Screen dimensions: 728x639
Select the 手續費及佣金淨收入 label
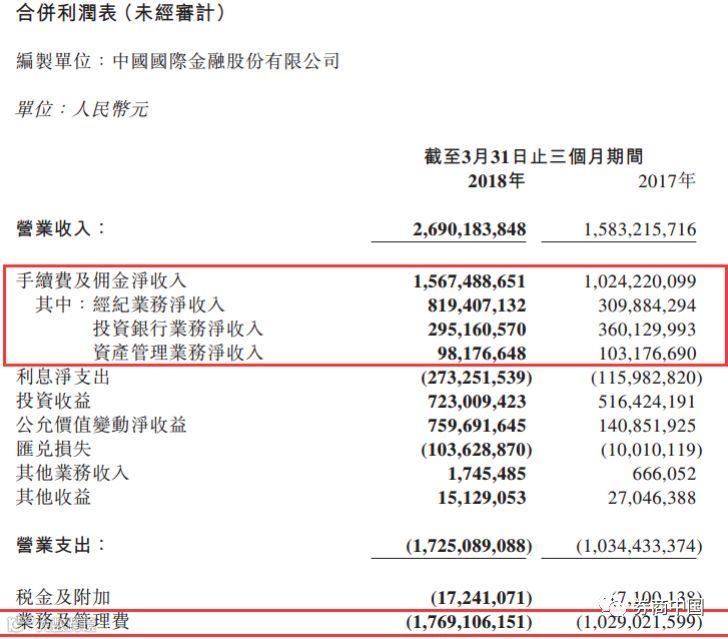(x=101, y=281)
